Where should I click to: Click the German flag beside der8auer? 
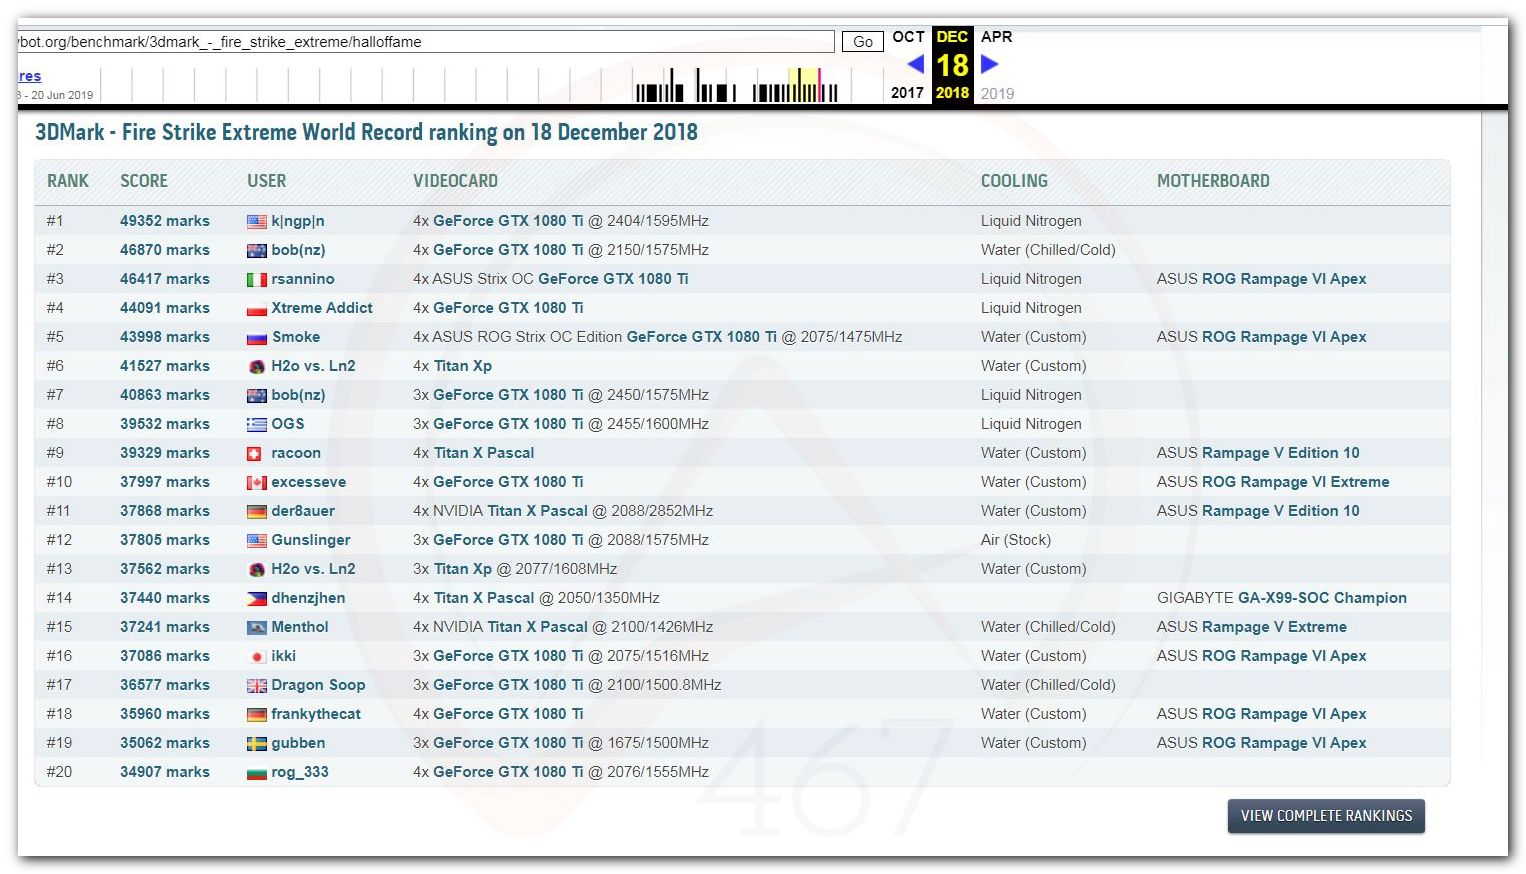click(x=257, y=512)
